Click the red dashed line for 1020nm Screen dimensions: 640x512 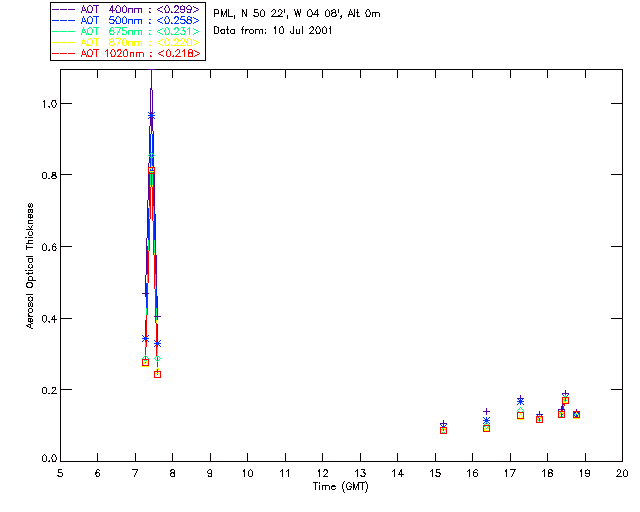(64, 53)
